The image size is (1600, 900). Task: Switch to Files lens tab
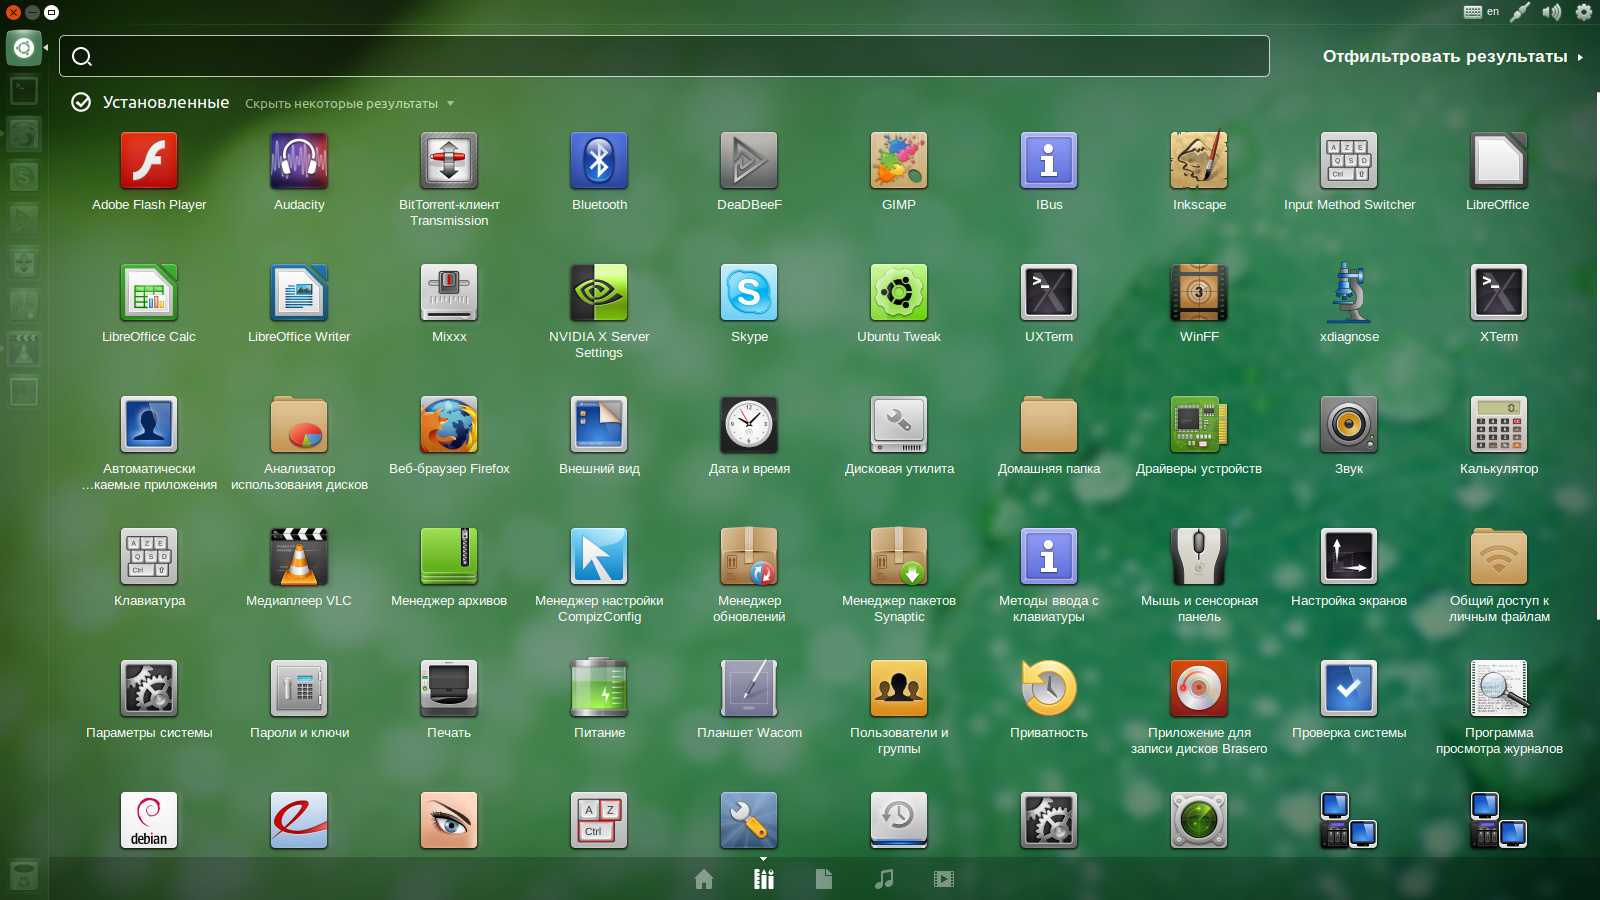(824, 879)
